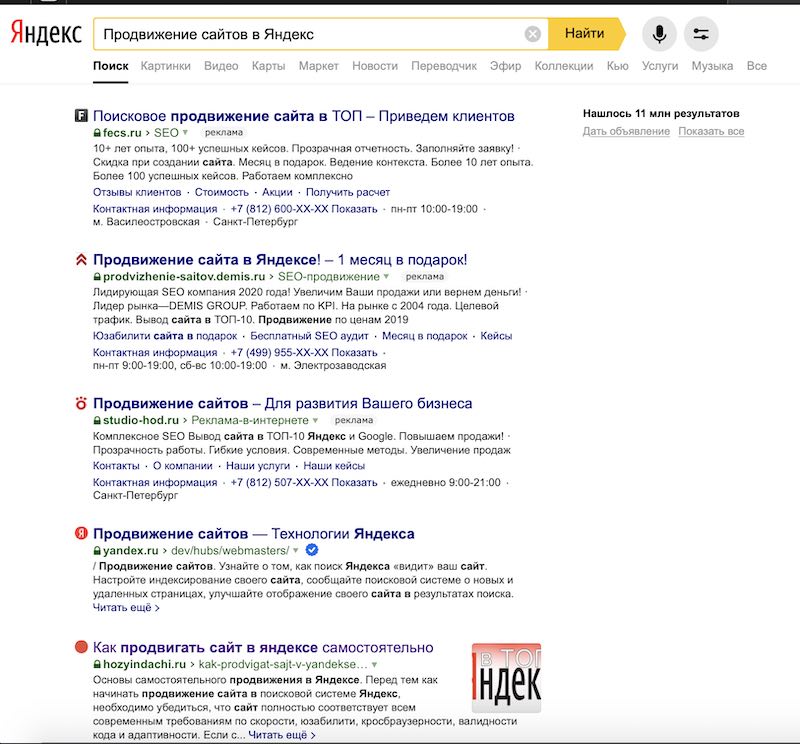Click the lock icon beside hozyindachi.ru

pyautogui.click(x=97, y=664)
